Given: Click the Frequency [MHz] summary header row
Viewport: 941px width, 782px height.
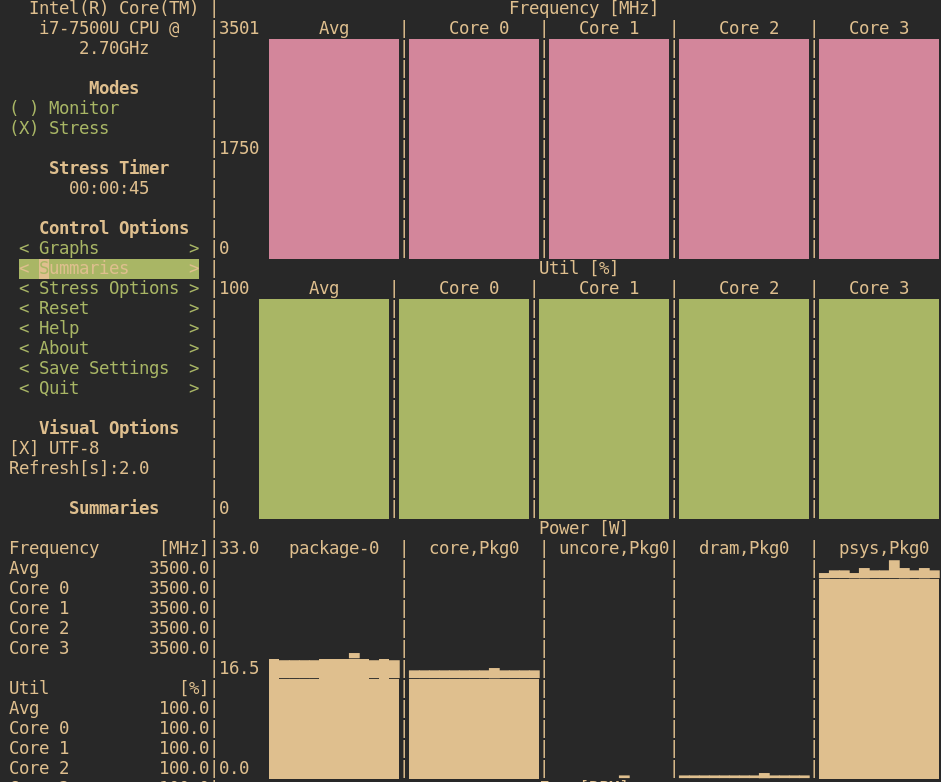Looking at the screenshot, I should [109, 548].
